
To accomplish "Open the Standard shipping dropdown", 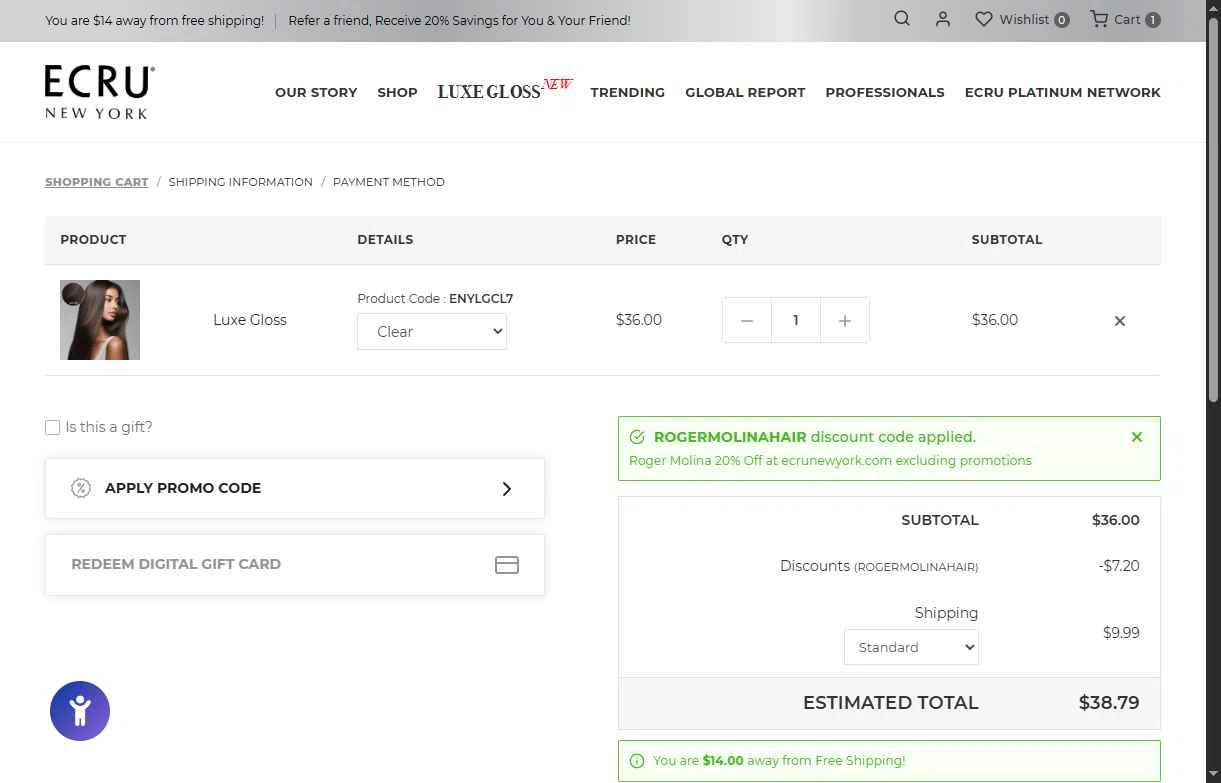I will (x=911, y=647).
